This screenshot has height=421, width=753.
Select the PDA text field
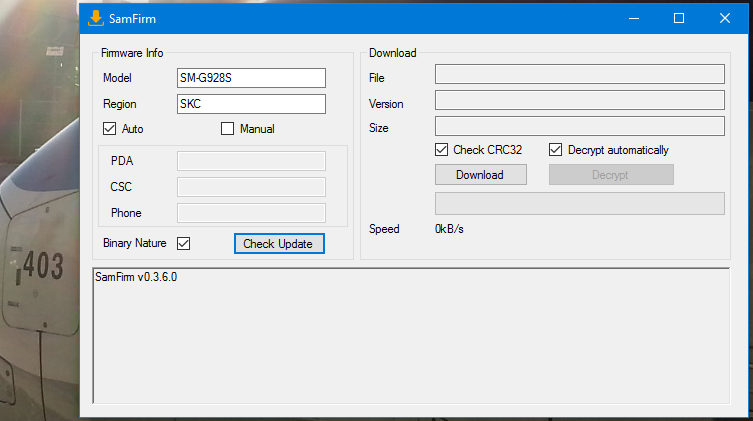click(251, 161)
